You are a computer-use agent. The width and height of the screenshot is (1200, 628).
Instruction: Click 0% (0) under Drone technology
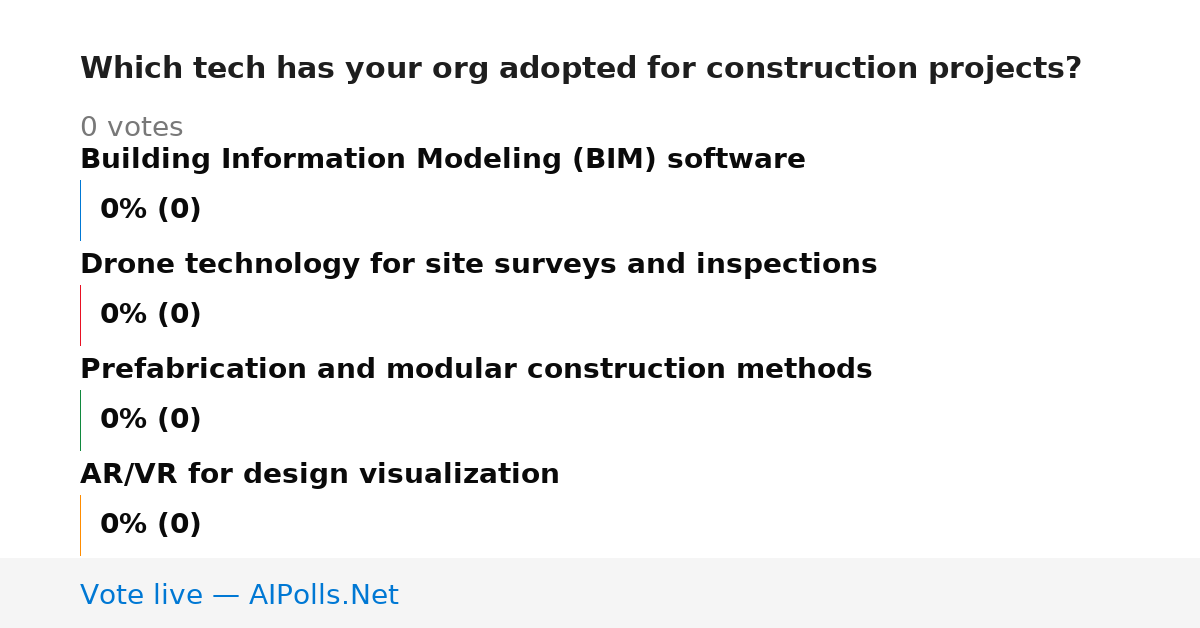(x=151, y=315)
